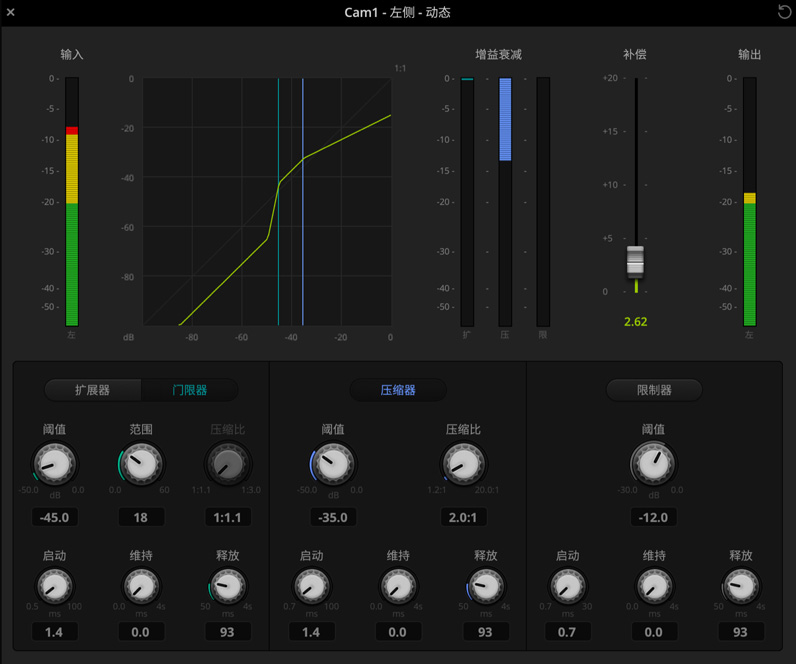Click the expander 启动 attack knob
The width and height of the screenshot is (796, 664).
54,587
